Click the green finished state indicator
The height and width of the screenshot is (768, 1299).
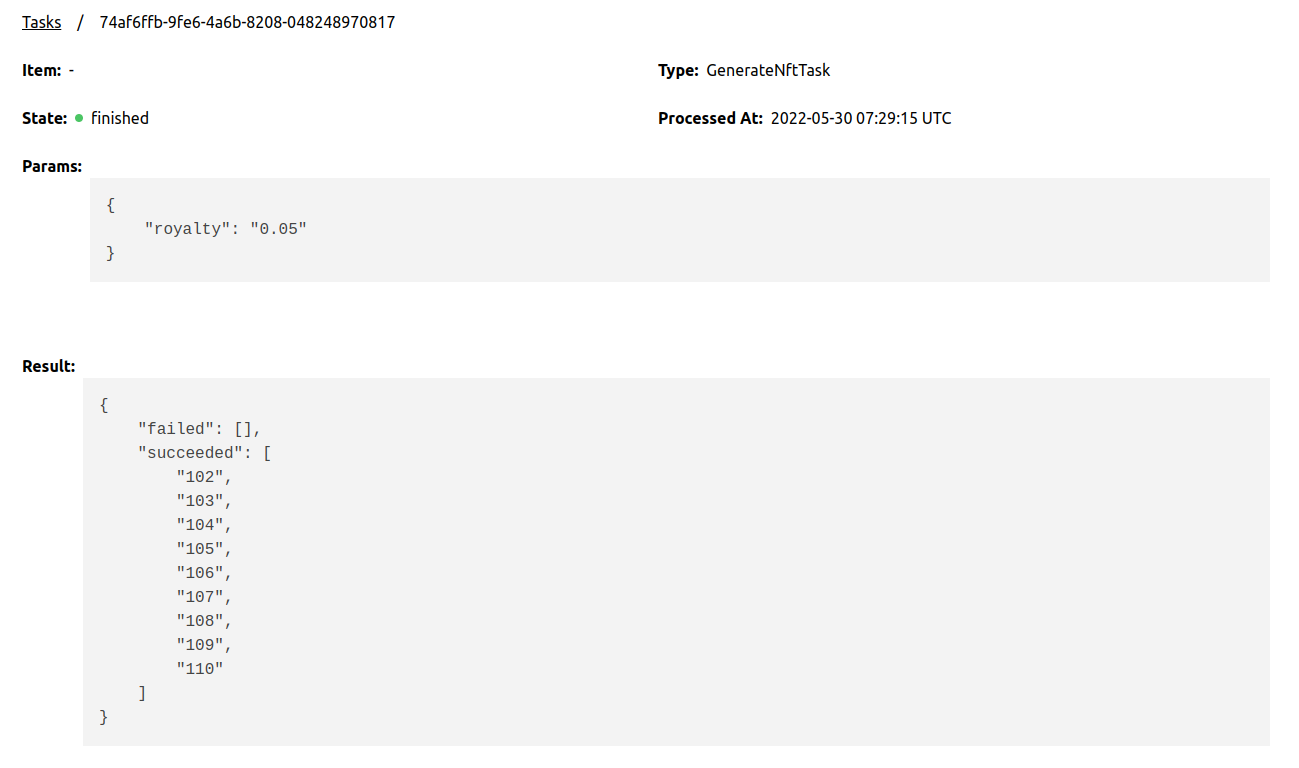78,118
